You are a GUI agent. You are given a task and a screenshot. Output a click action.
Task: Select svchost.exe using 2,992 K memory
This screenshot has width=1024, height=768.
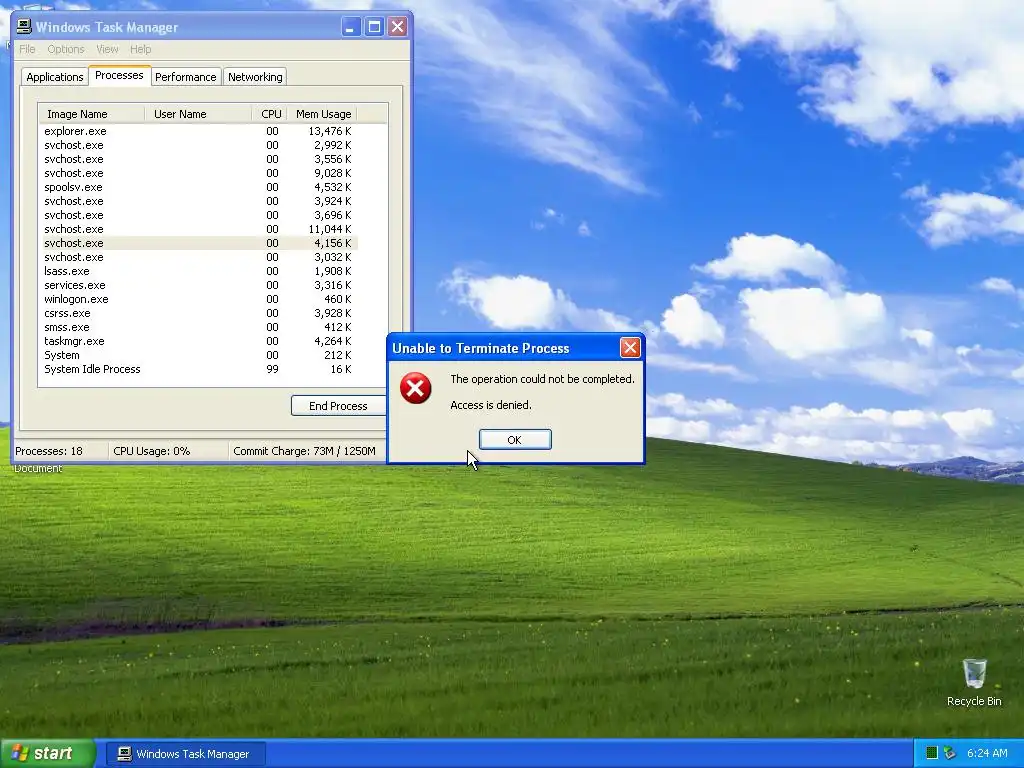(198, 145)
